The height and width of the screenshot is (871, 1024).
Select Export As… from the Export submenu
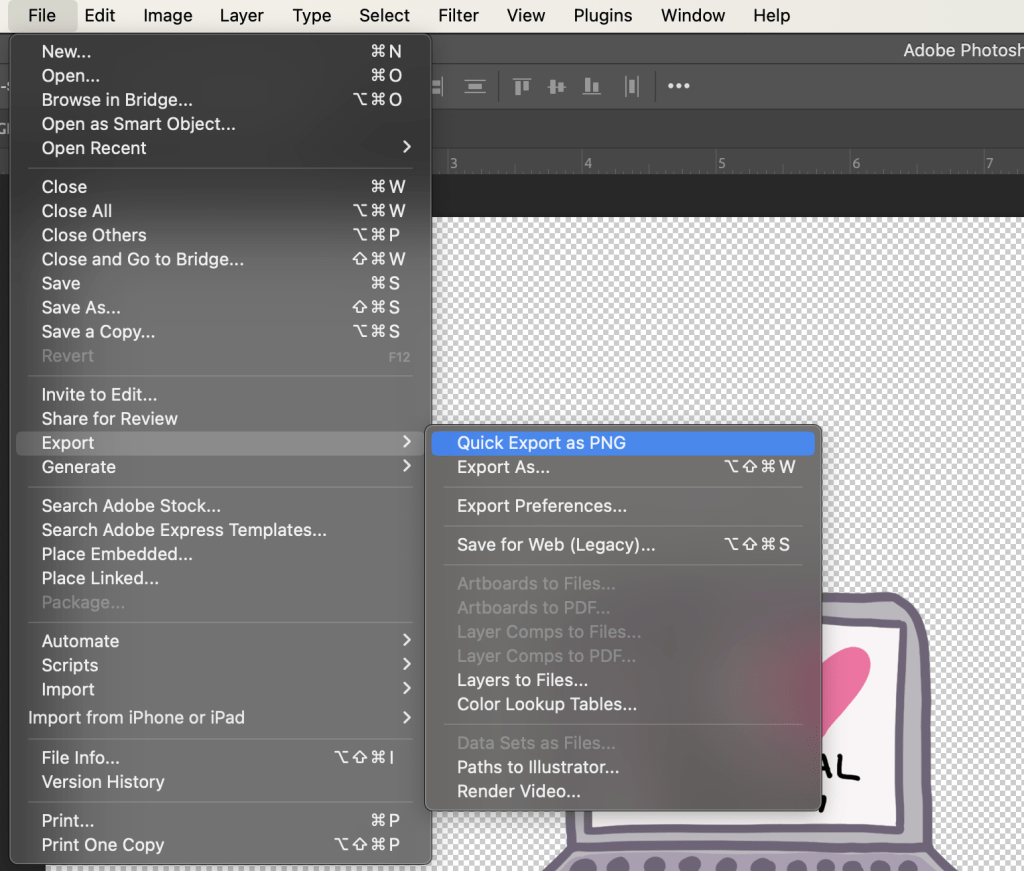coord(503,467)
